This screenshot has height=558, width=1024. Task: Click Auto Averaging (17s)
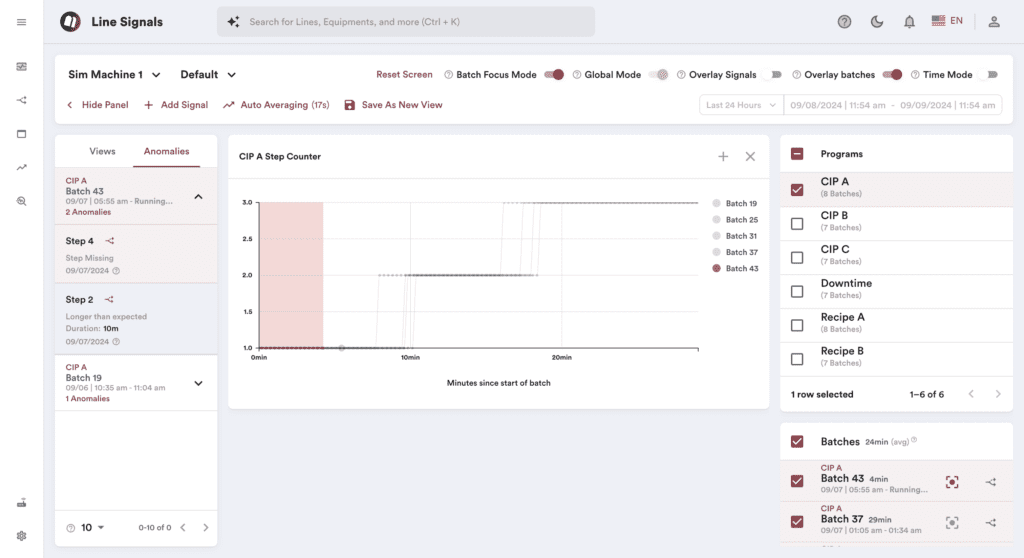click(x=276, y=105)
